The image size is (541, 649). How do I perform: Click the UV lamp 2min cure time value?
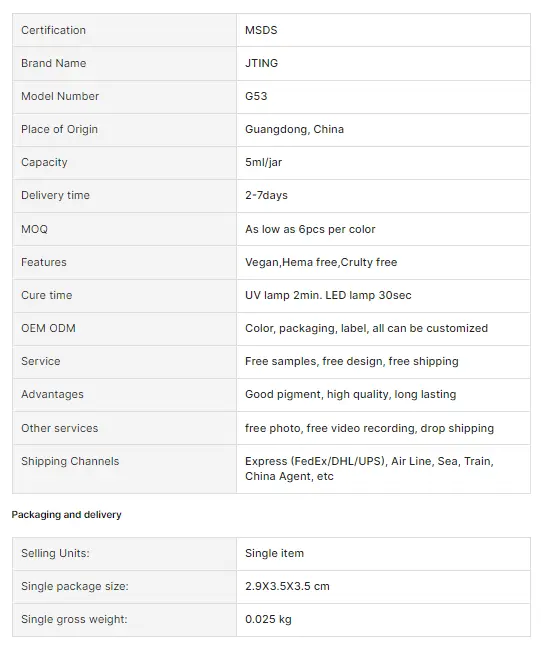pyautogui.click(x=328, y=296)
